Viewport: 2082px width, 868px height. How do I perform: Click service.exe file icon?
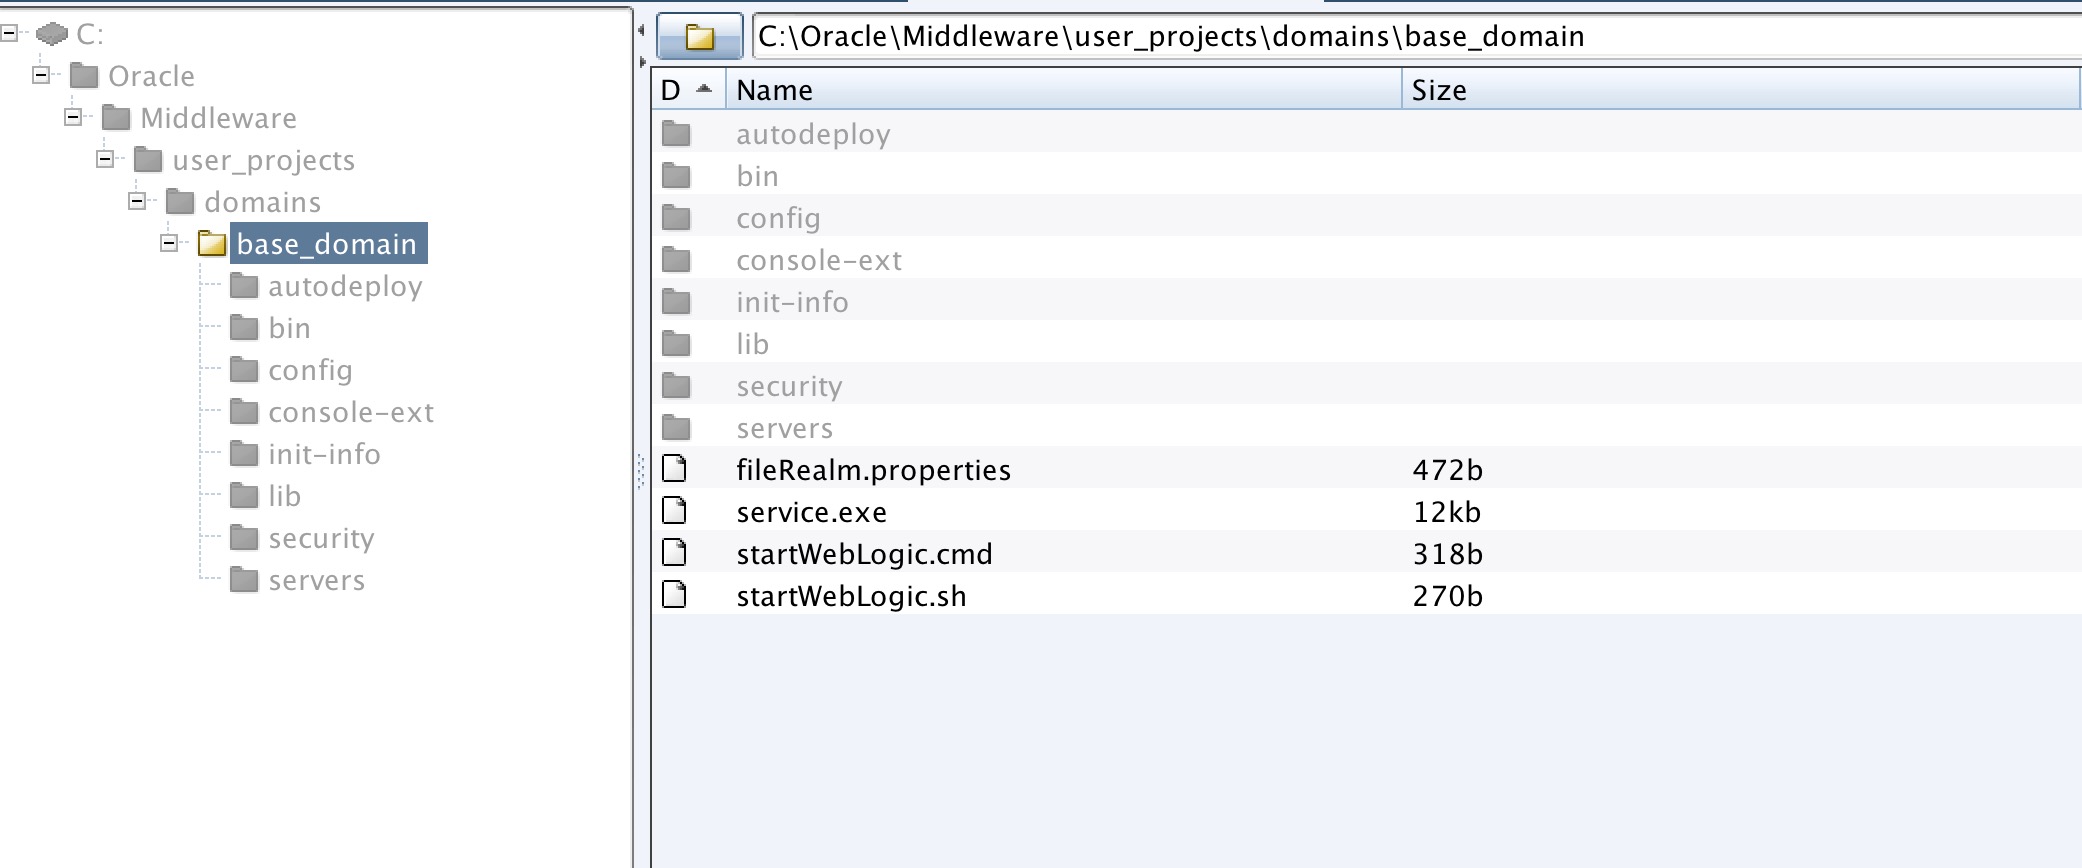click(x=675, y=510)
